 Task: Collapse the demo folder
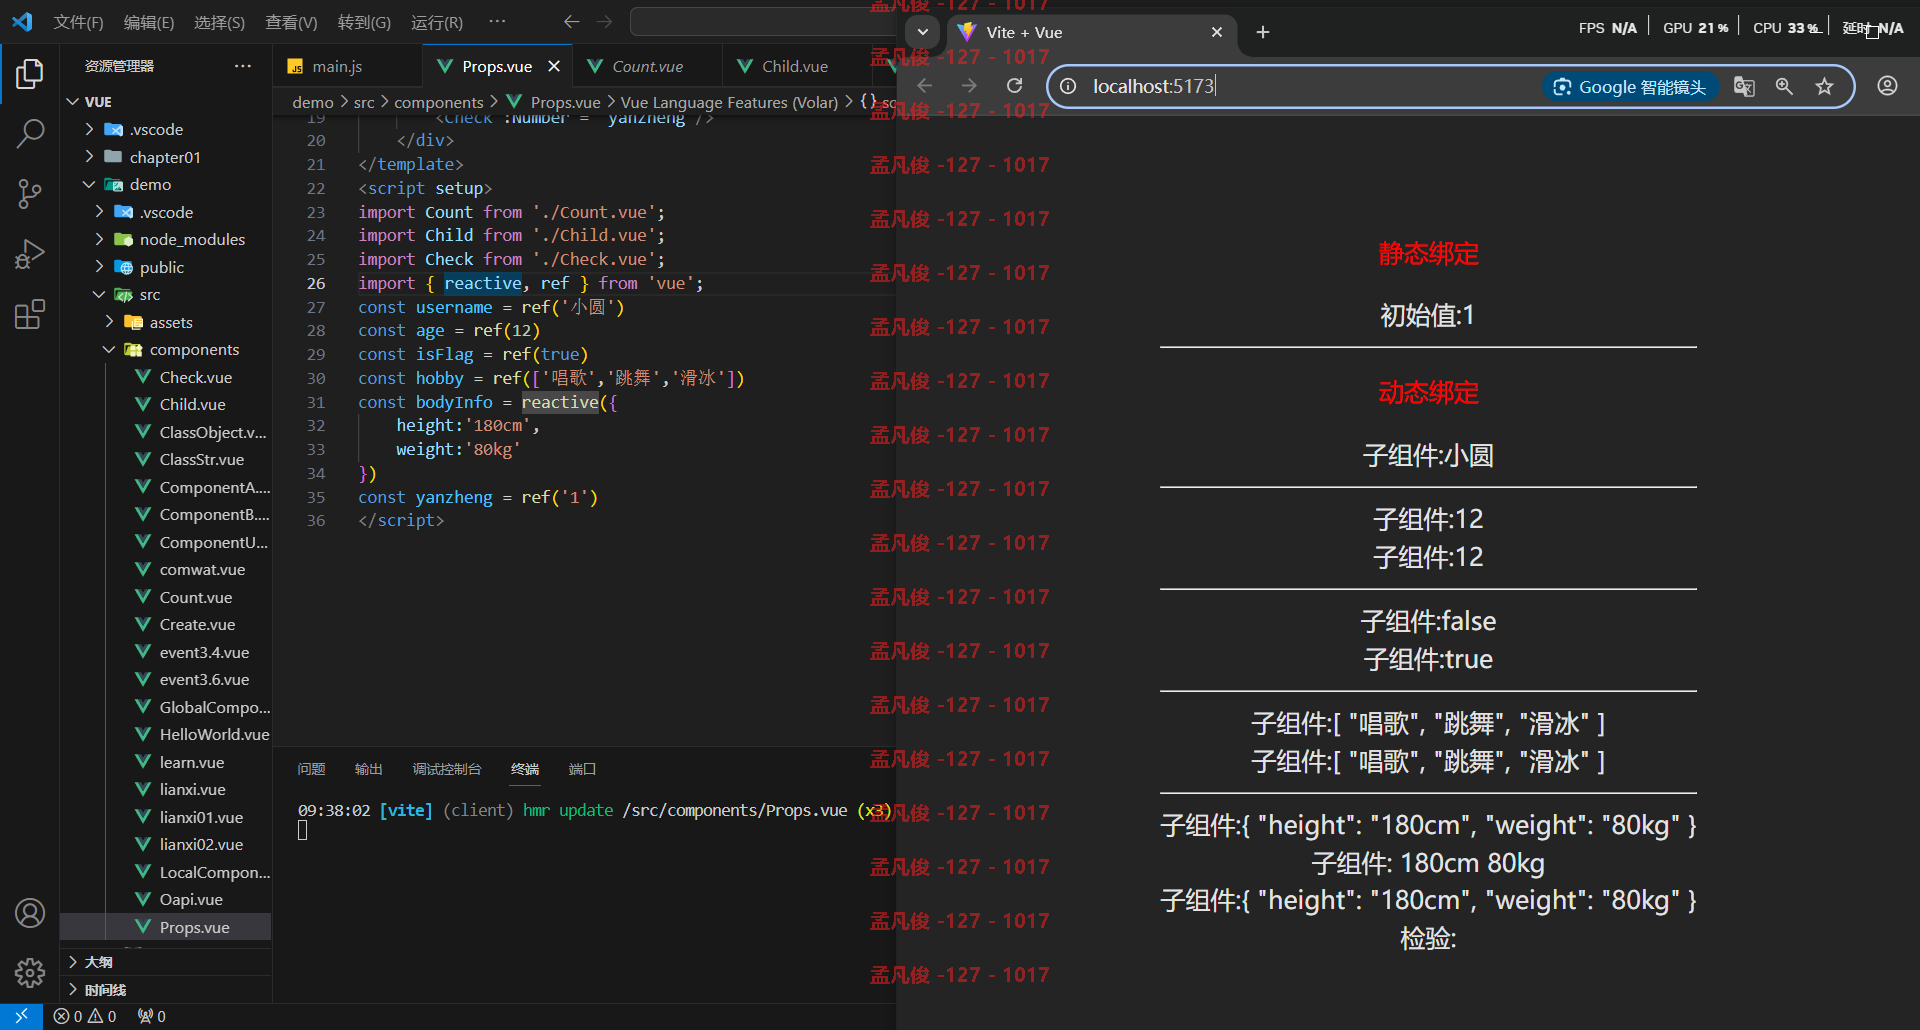pos(90,184)
